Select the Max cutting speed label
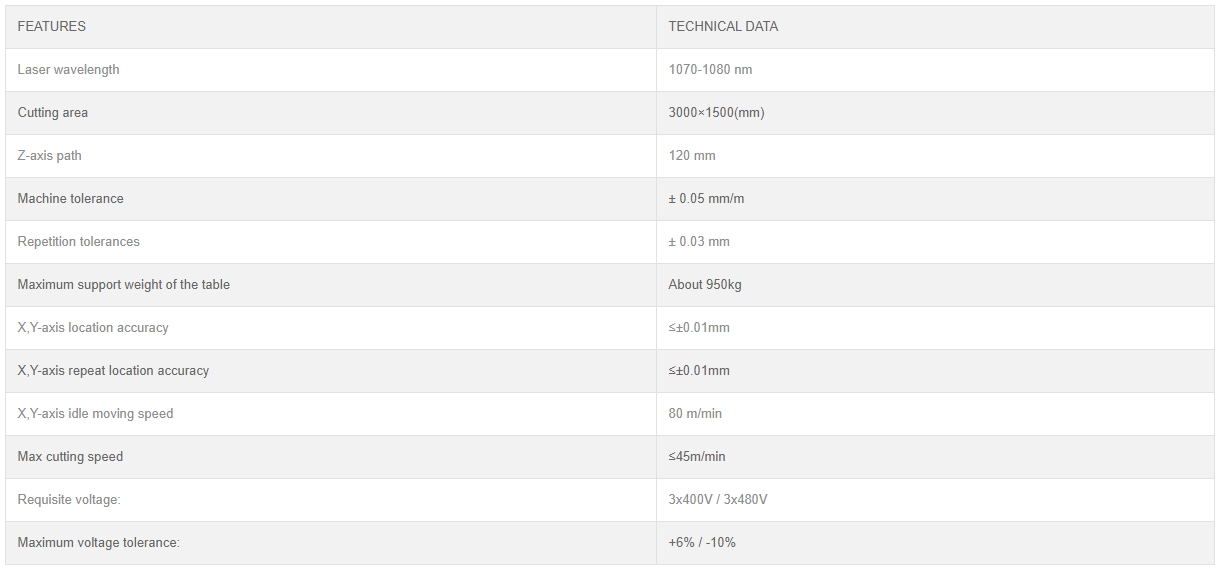The image size is (1219, 571). click(x=70, y=457)
